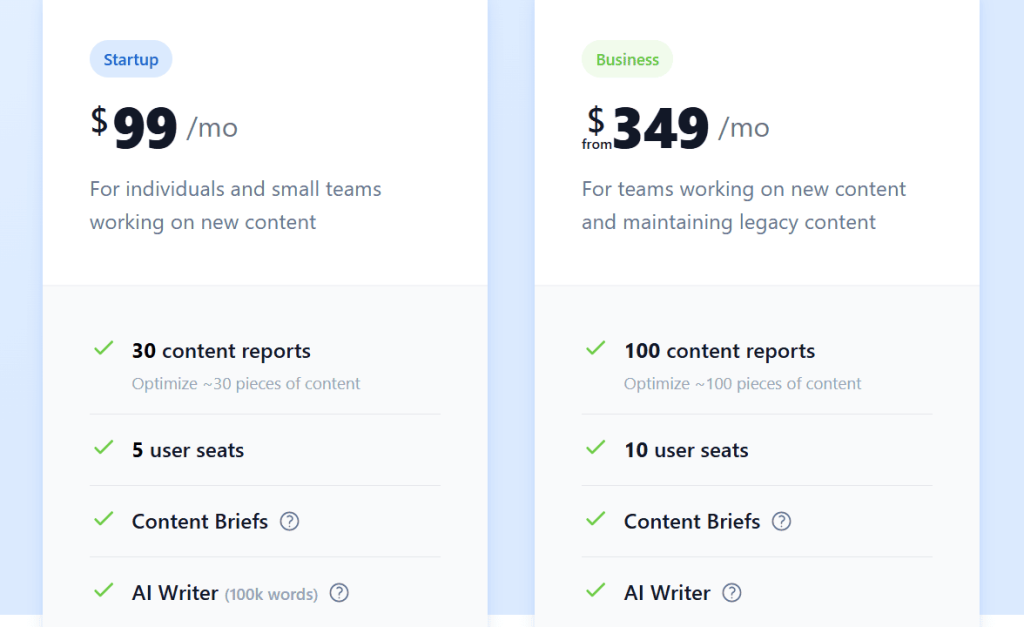This screenshot has width=1024, height=627.
Task: Click the 5 user seats text
Action: 188,450
